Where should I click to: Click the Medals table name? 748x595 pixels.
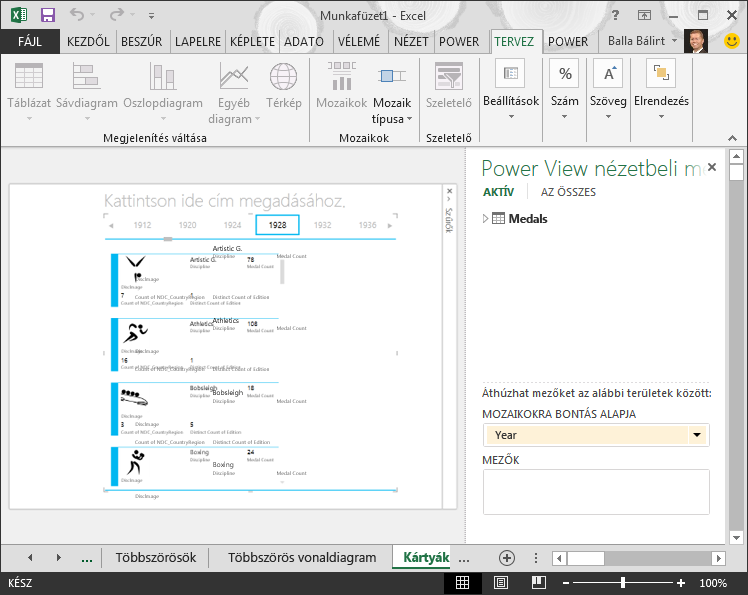coord(528,219)
